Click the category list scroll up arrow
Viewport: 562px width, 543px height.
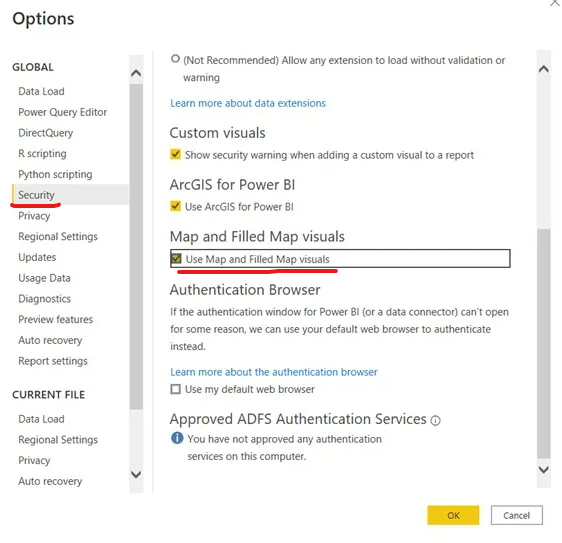[136, 73]
